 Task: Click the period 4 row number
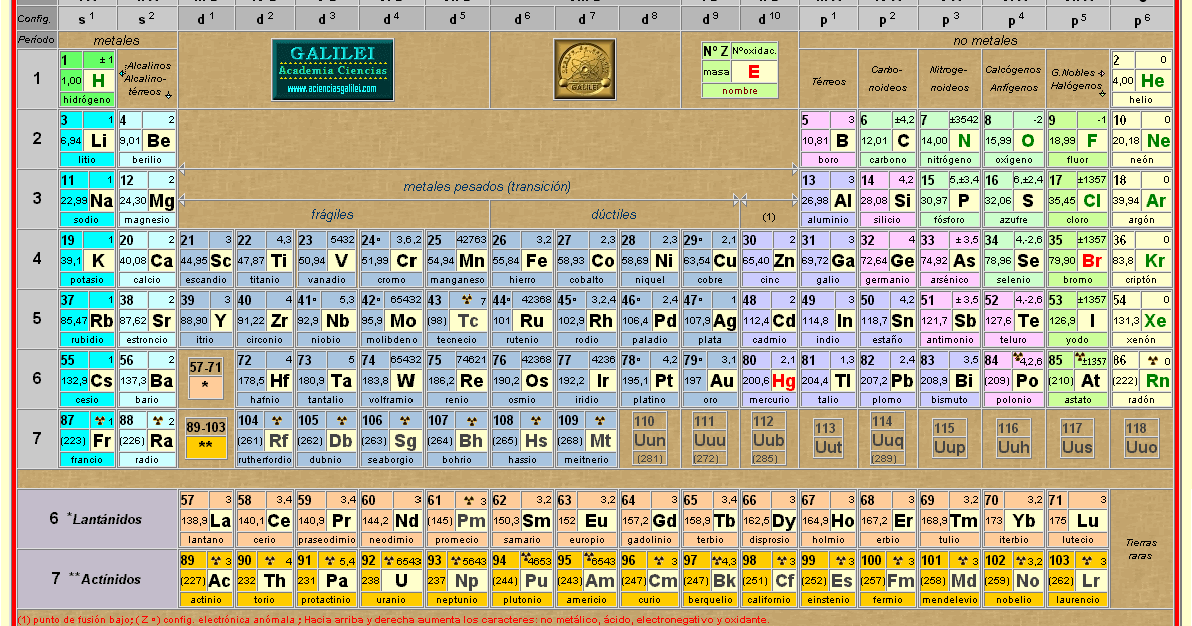point(36,259)
